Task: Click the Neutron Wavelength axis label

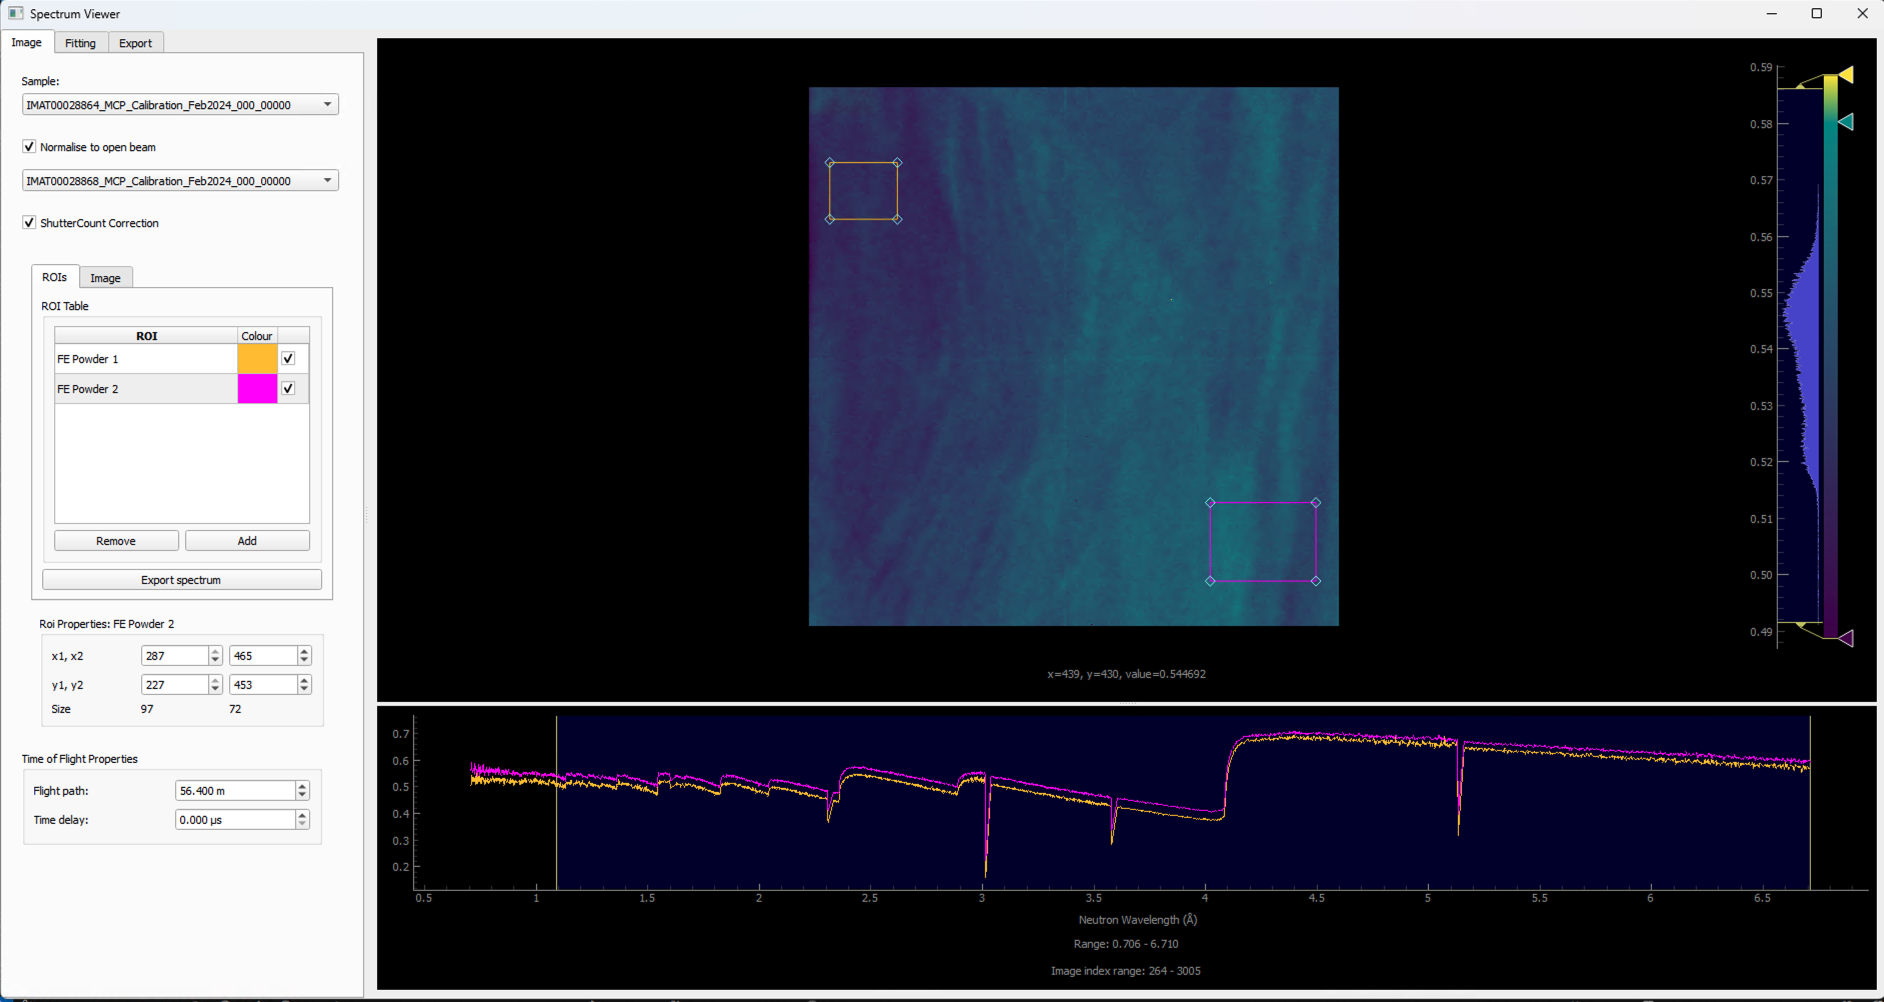Action: coord(1138,920)
